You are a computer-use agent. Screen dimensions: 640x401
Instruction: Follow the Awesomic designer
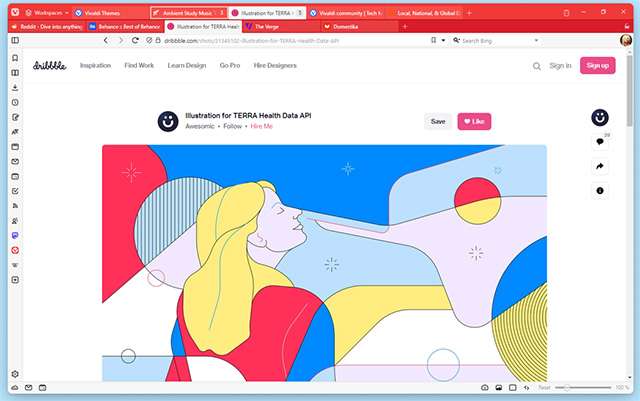233,126
